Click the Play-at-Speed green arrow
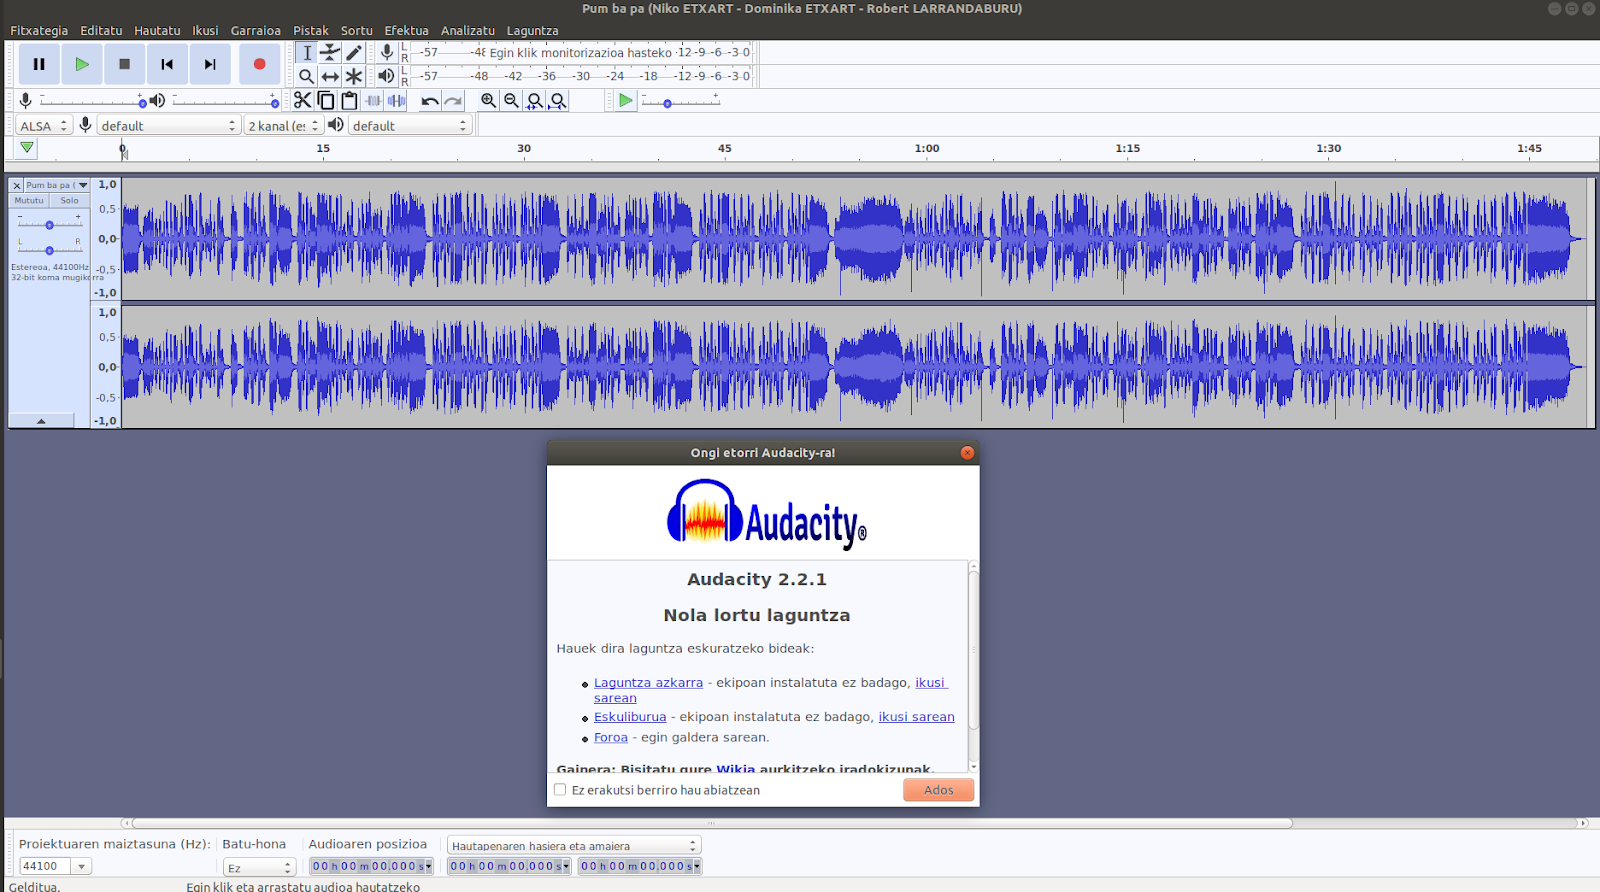This screenshot has width=1600, height=892. pyautogui.click(x=625, y=100)
